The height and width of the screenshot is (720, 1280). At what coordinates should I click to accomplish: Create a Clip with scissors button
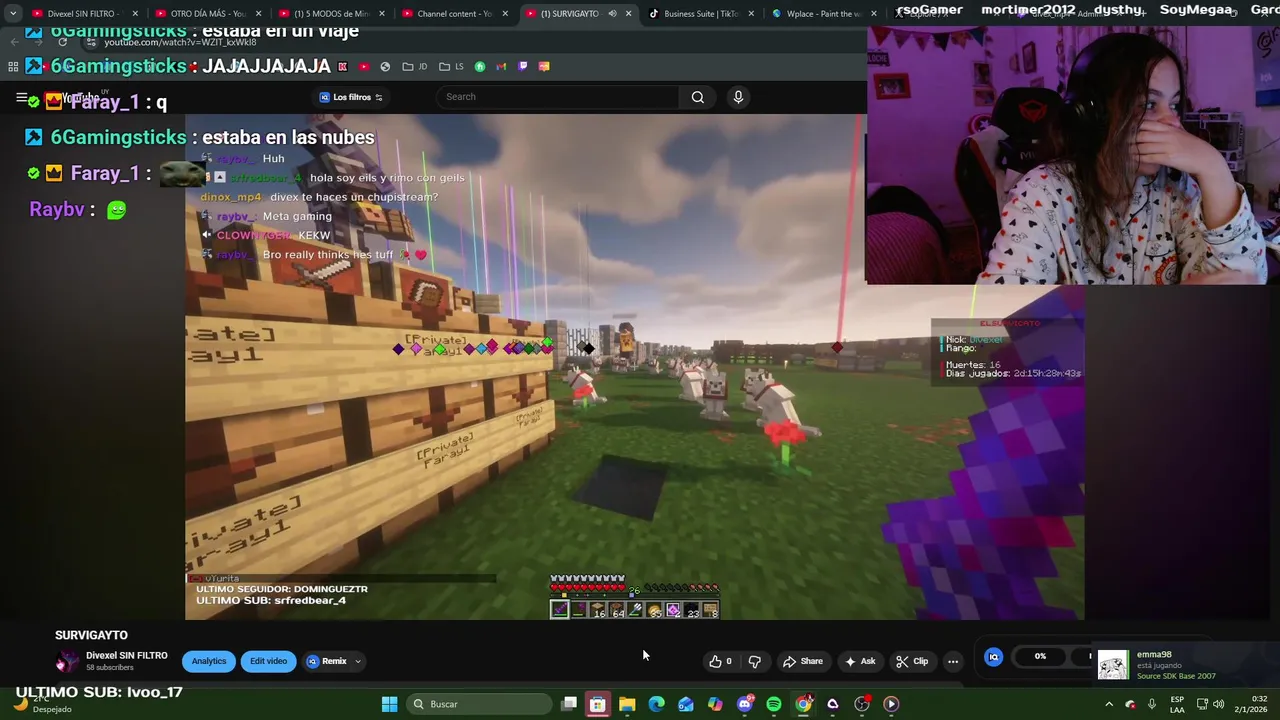(912, 661)
